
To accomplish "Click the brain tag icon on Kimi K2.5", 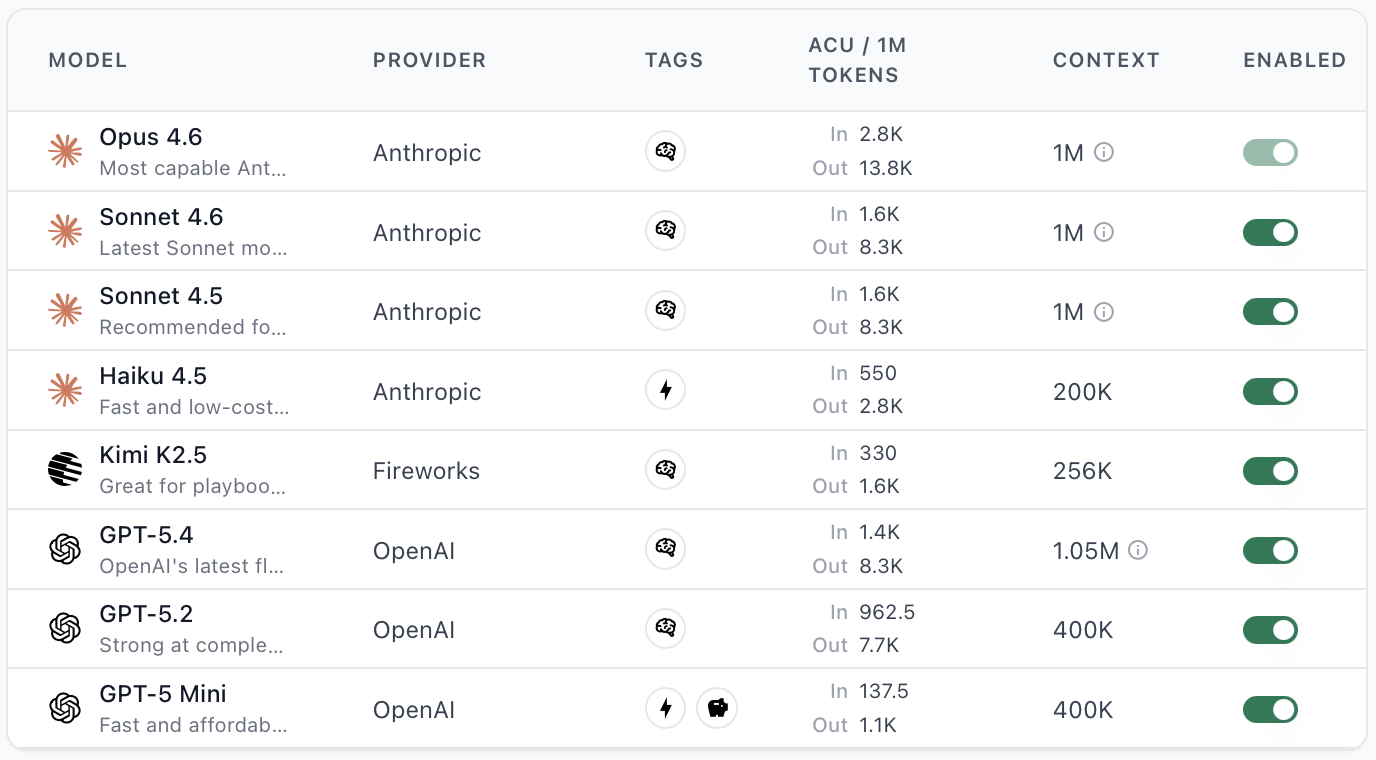I will (x=665, y=469).
